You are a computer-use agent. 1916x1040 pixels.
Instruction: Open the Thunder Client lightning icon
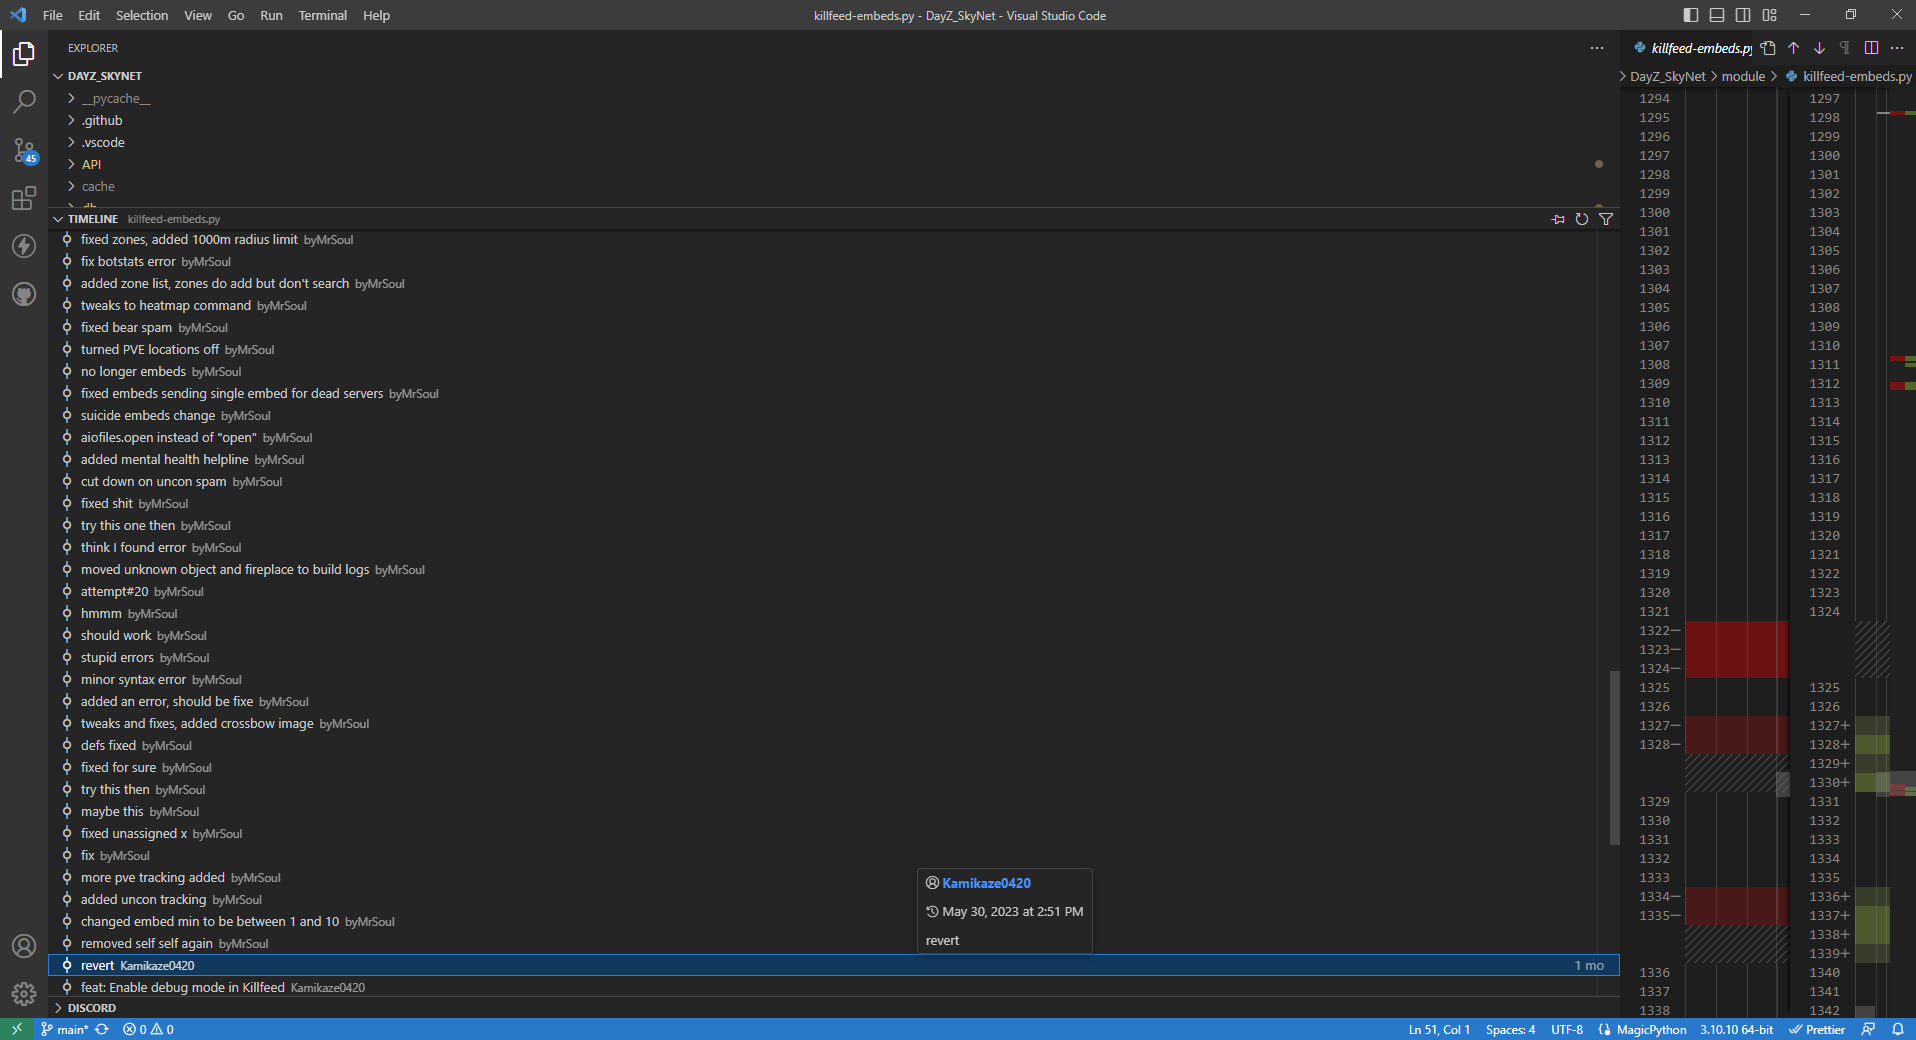coord(24,246)
